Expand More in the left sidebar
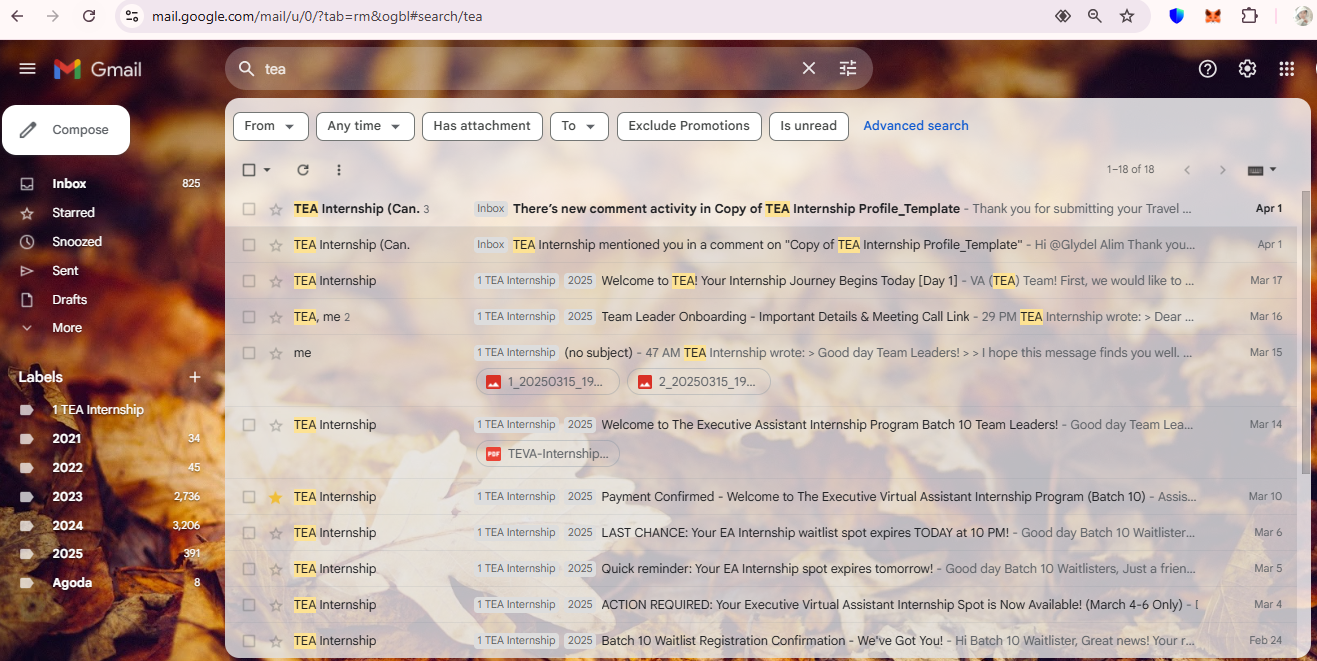This screenshot has width=1317, height=661. pos(66,328)
